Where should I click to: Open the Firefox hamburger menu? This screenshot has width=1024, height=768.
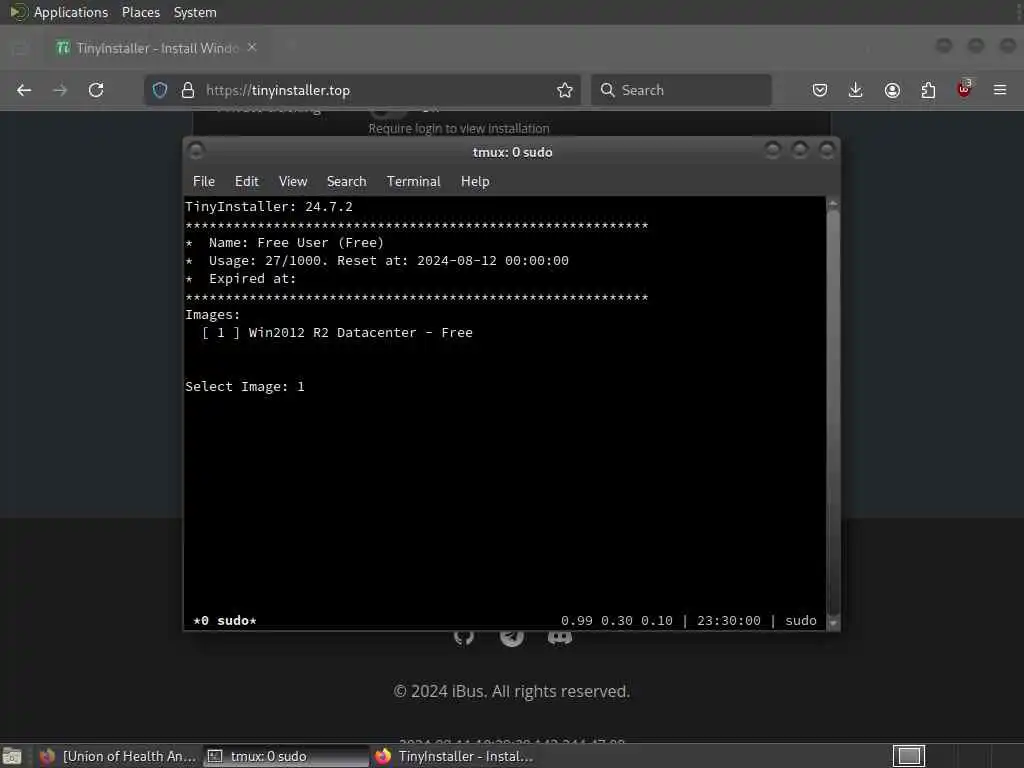[x=1000, y=90]
